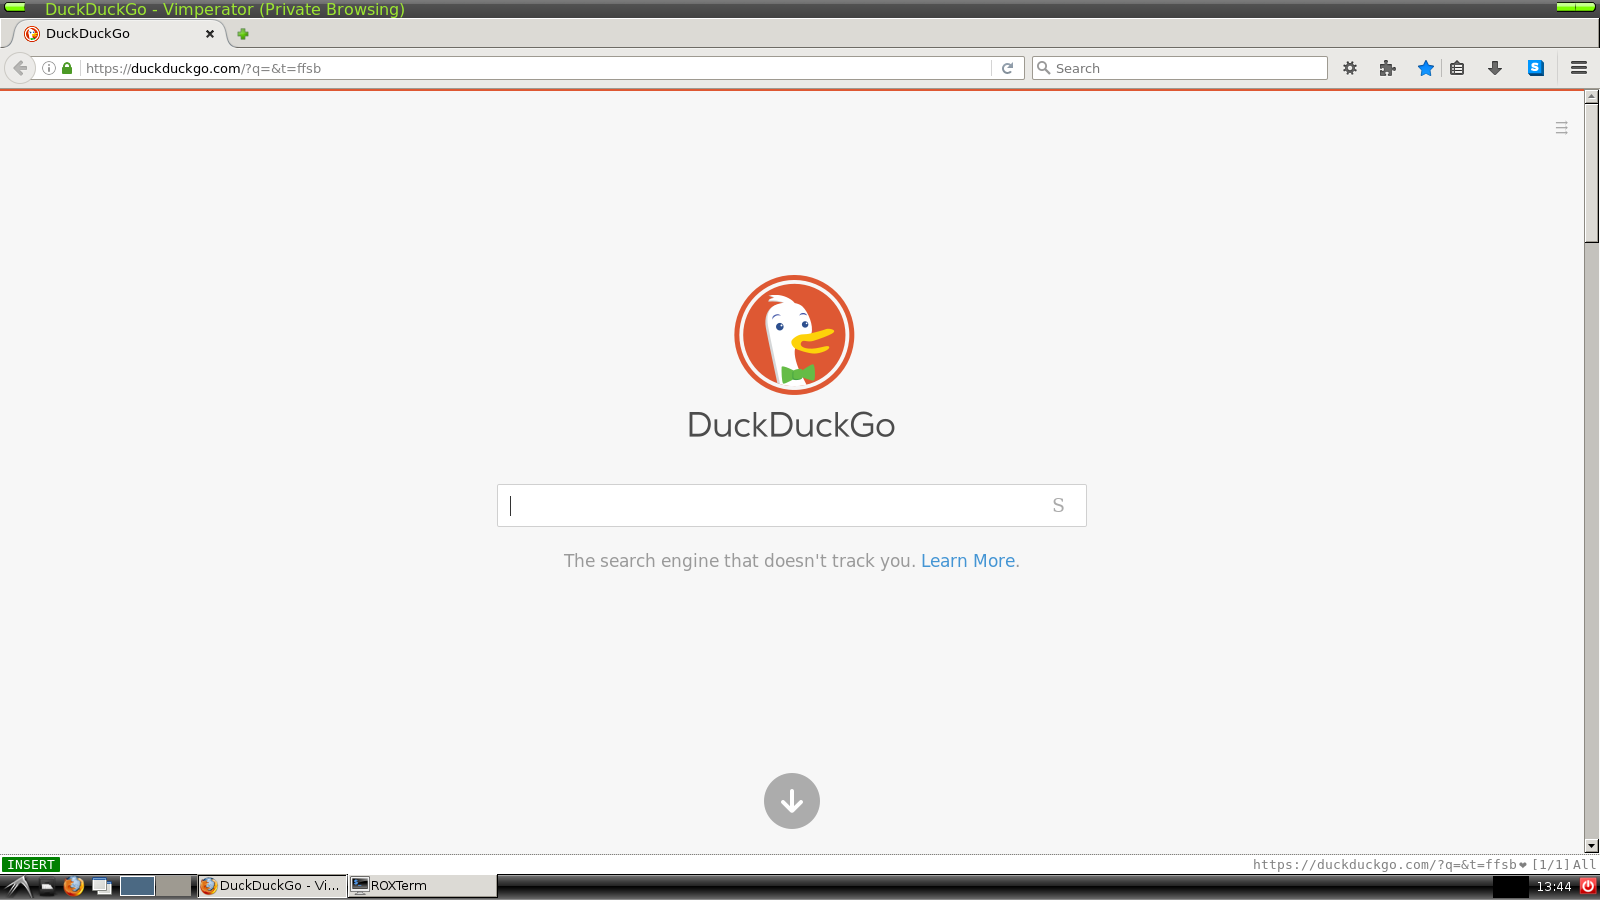Open DuckDuckGo page side menu icon
Viewport: 1600px width, 900px height.
click(x=1562, y=128)
